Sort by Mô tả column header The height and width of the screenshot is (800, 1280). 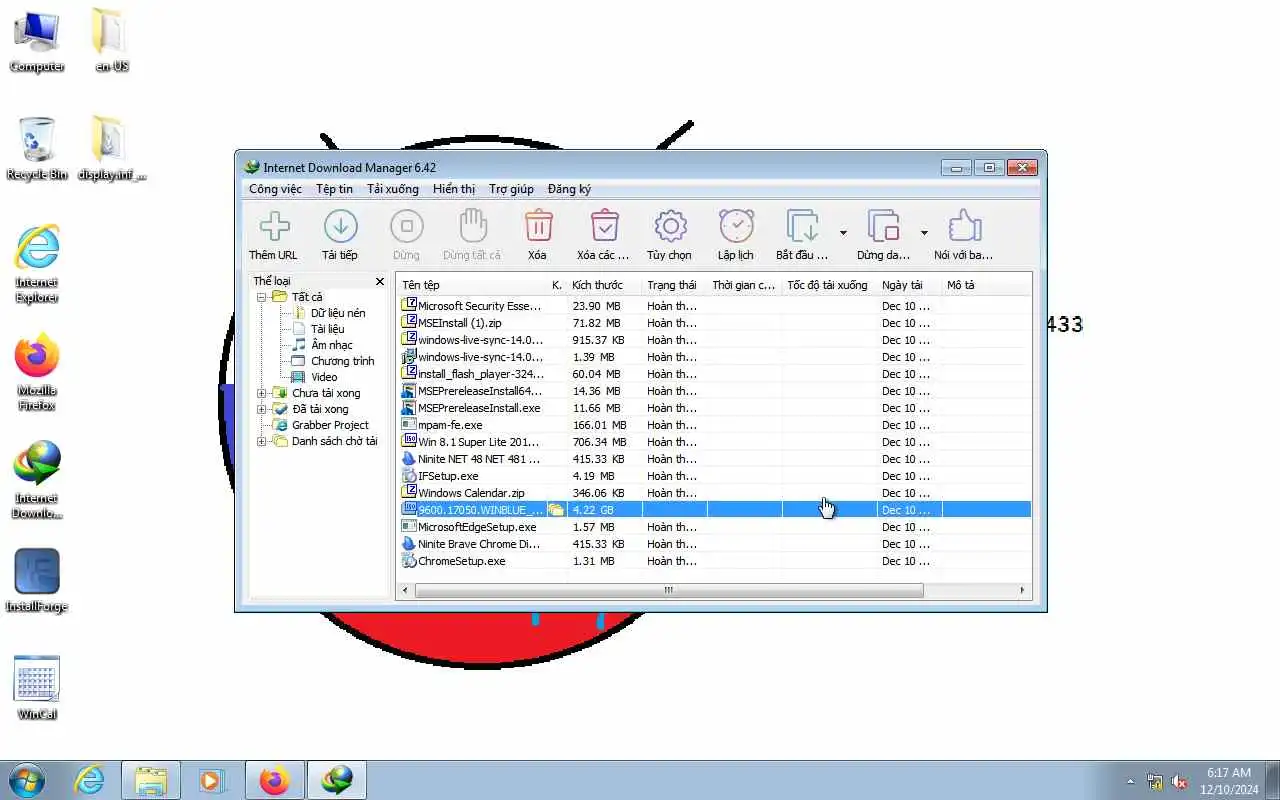tap(986, 285)
